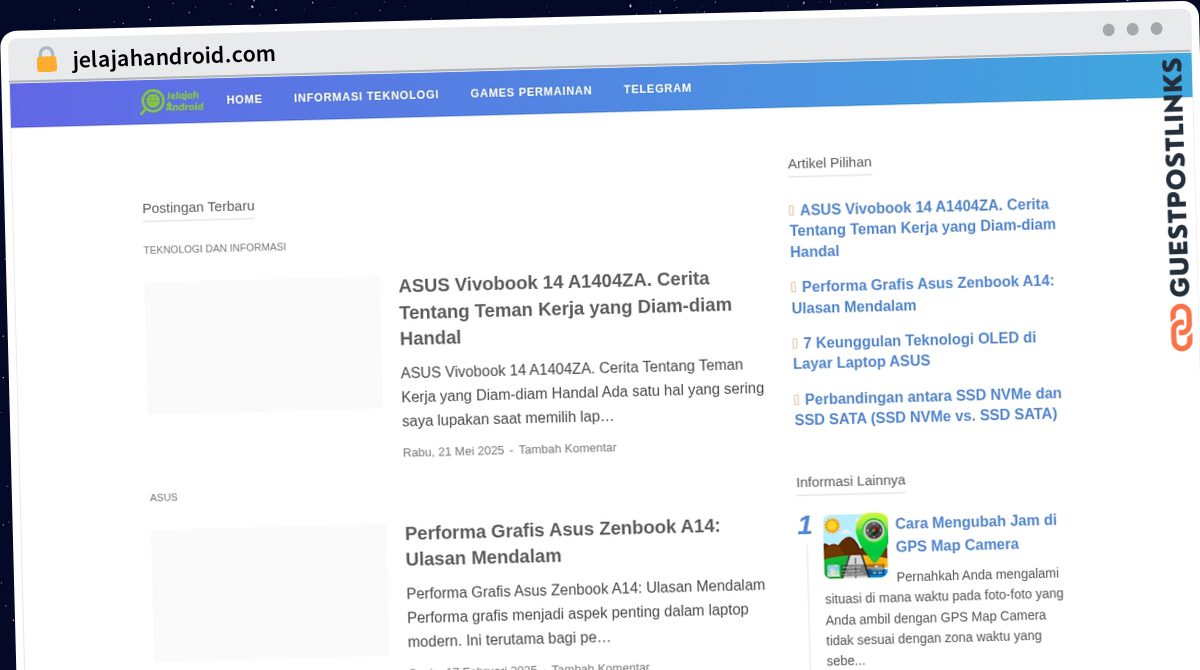Screen dimensions: 1200x670
Task: Click the Guestpostlinks chain link icon
Action: click(x=1181, y=327)
